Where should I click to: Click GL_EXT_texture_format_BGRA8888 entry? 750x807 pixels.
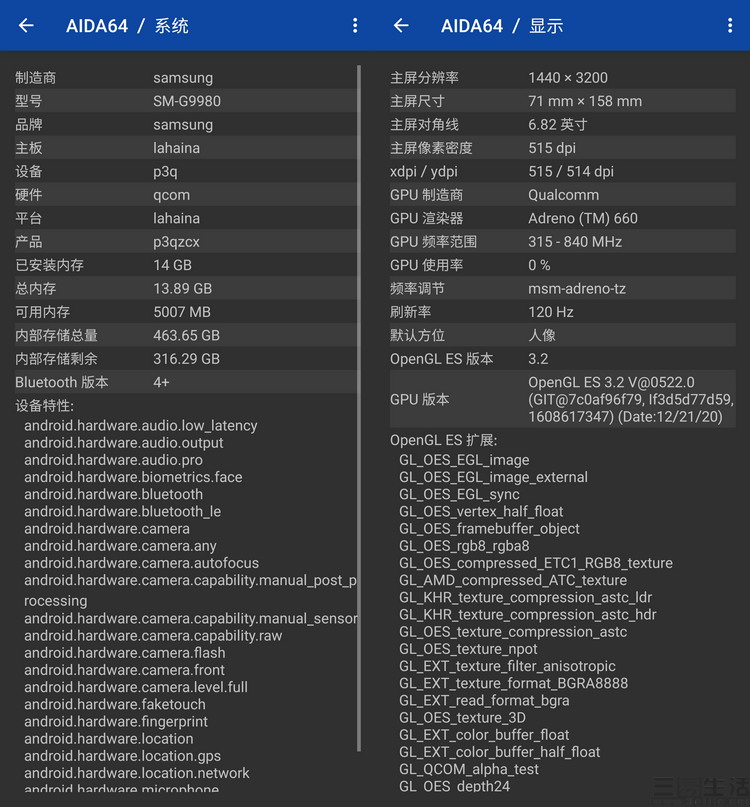(513, 683)
